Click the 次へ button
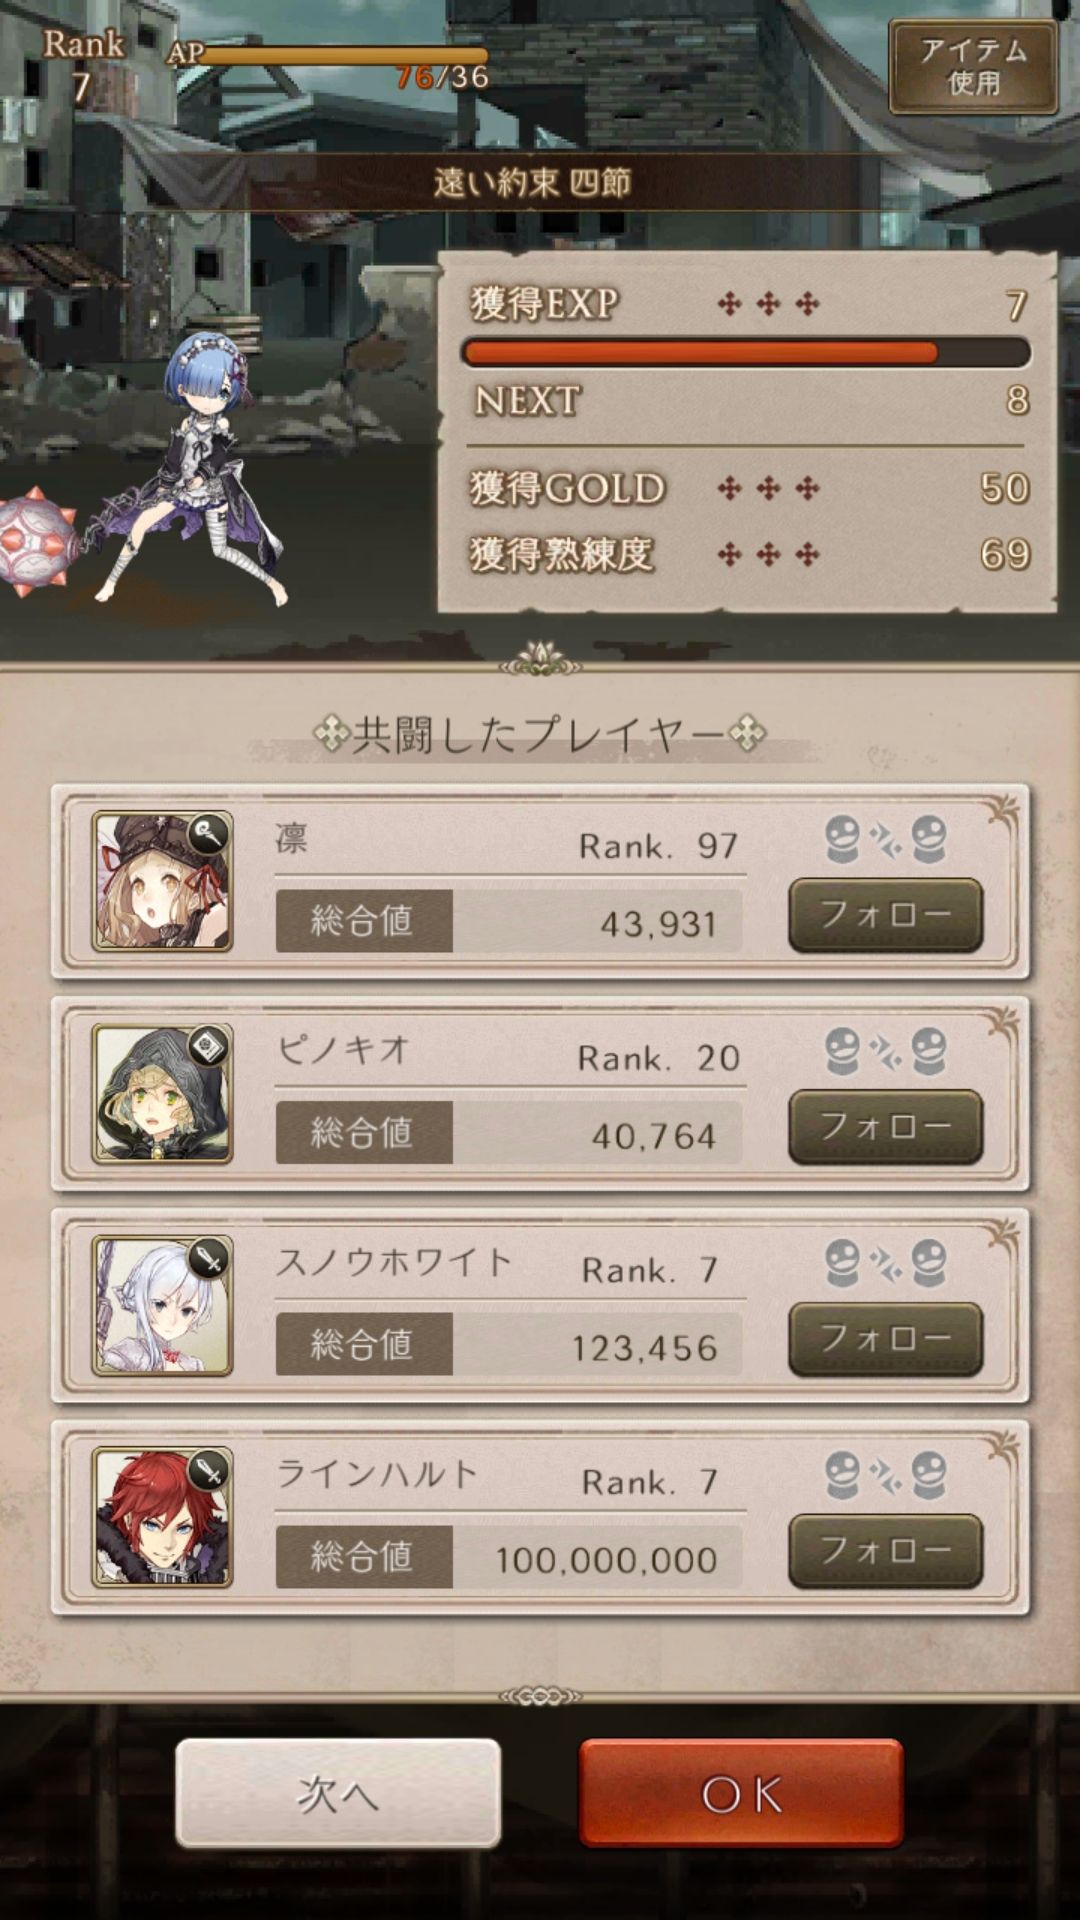1080x1920 pixels. [x=338, y=1793]
